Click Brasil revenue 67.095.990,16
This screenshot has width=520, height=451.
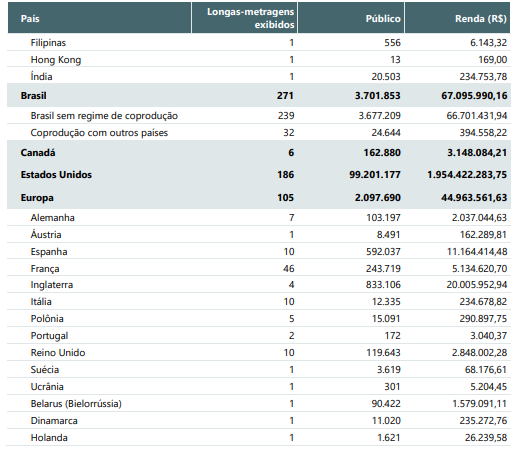474,96
